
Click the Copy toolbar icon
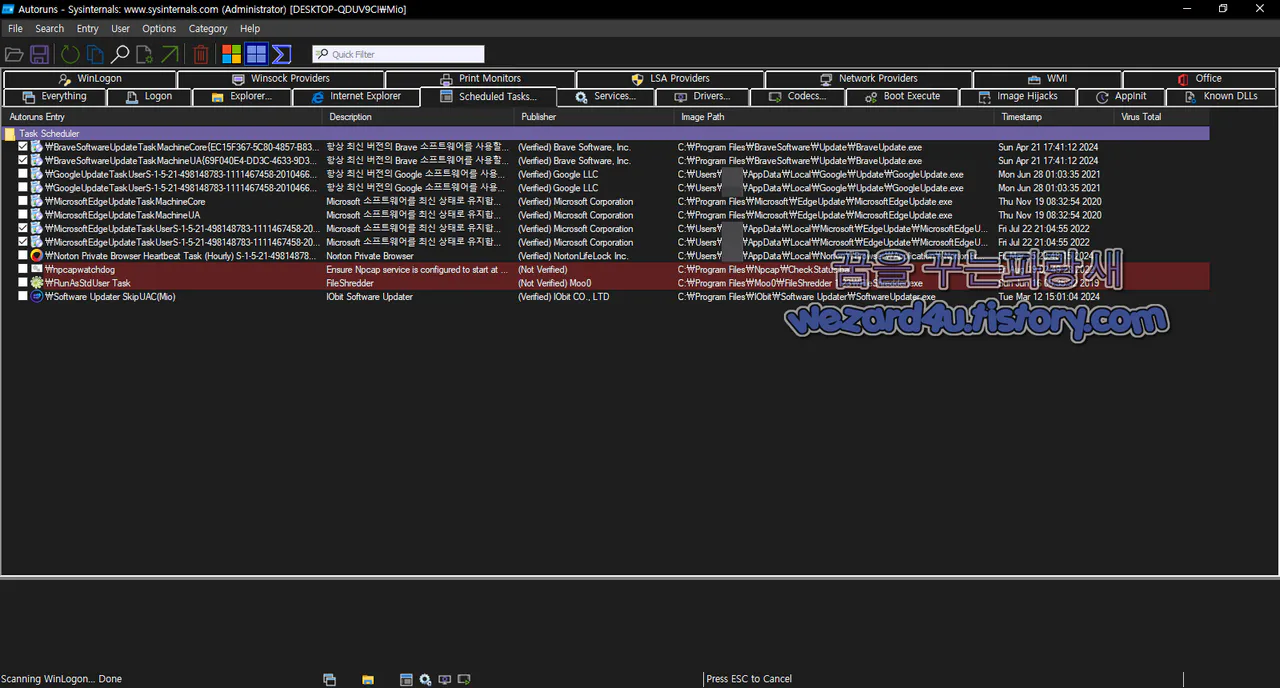95,54
